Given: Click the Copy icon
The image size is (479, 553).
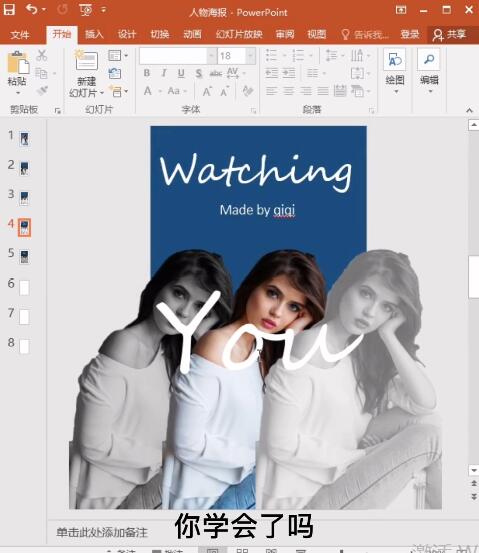Looking at the screenshot, I should tap(41, 73).
